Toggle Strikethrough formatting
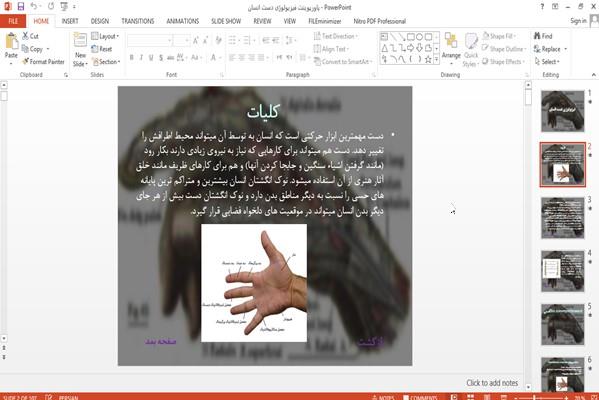 [x=170, y=57]
